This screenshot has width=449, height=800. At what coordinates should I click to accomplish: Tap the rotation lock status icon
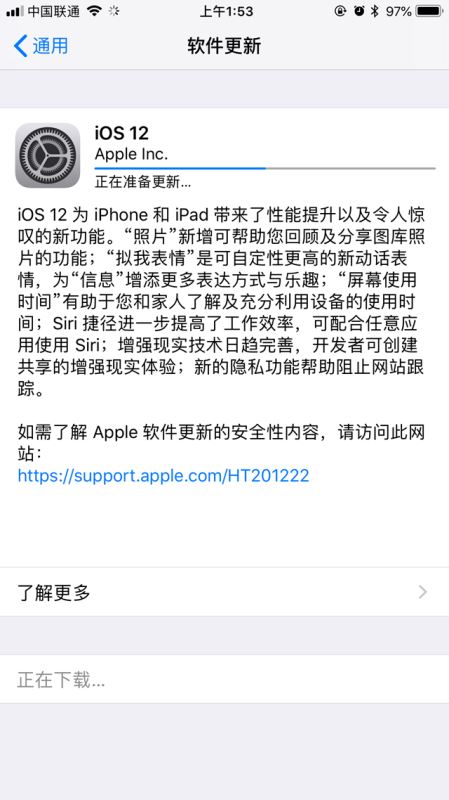[x=340, y=11]
